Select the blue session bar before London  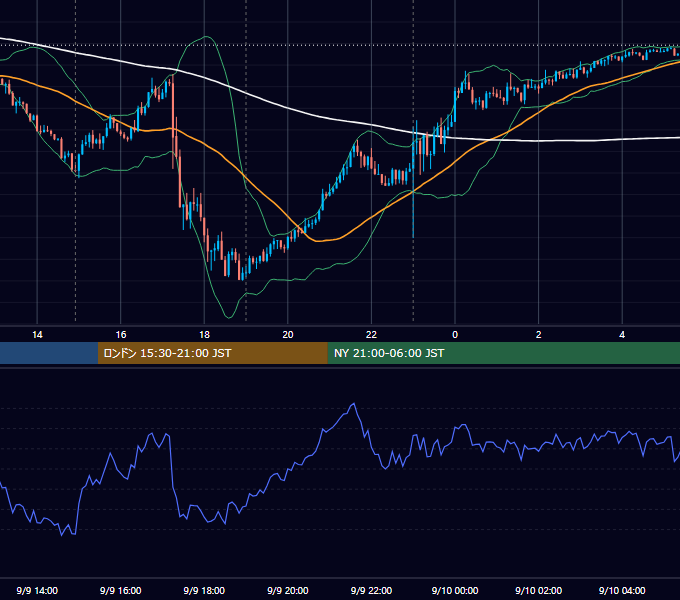tap(49, 353)
